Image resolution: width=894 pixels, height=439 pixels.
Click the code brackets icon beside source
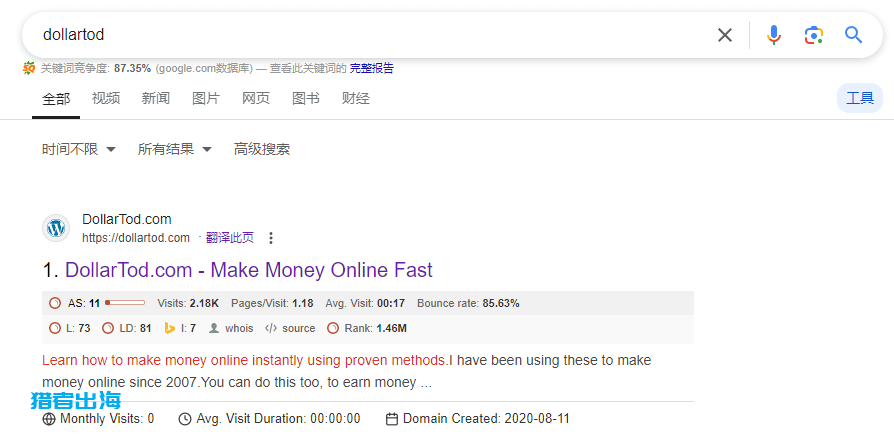coord(271,328)
